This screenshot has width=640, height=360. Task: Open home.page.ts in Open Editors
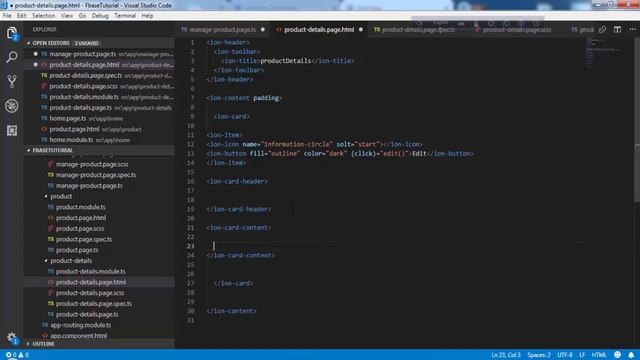pyautogui.click(x=100, y=118)
